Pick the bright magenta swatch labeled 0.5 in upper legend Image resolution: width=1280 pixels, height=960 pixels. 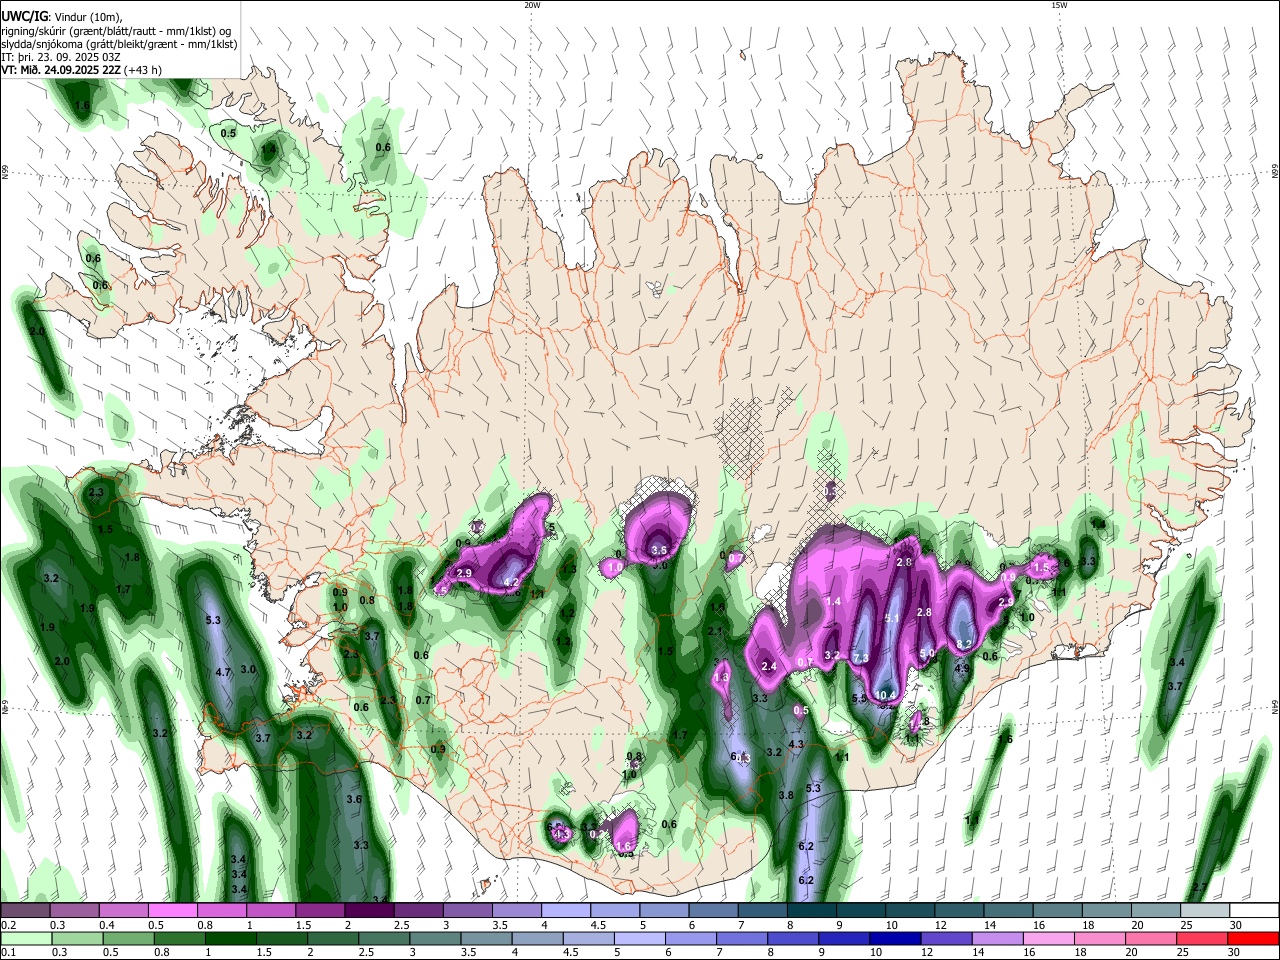[x=172, y=911]
